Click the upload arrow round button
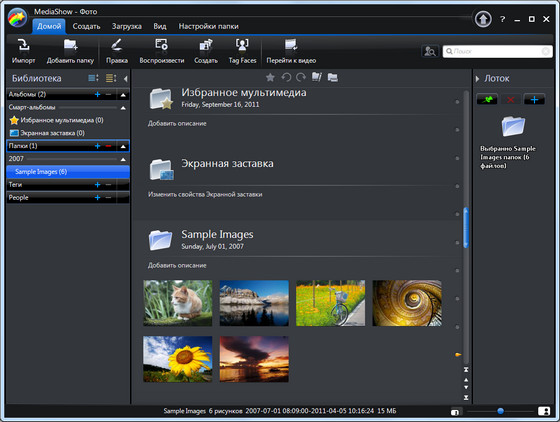 click(x=483, y=19)
